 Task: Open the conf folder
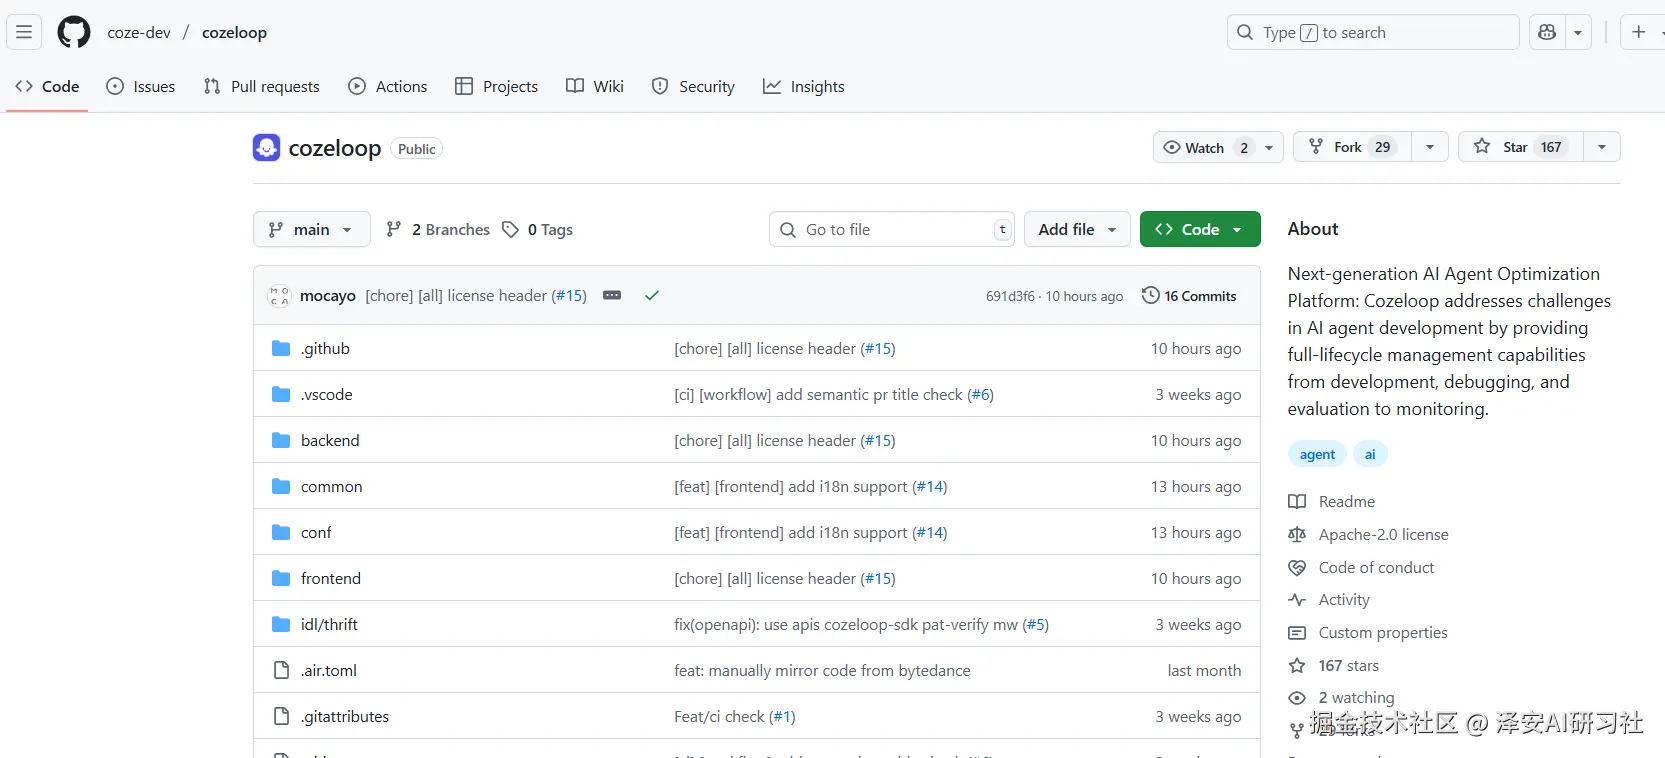click(x=316, y=532)
